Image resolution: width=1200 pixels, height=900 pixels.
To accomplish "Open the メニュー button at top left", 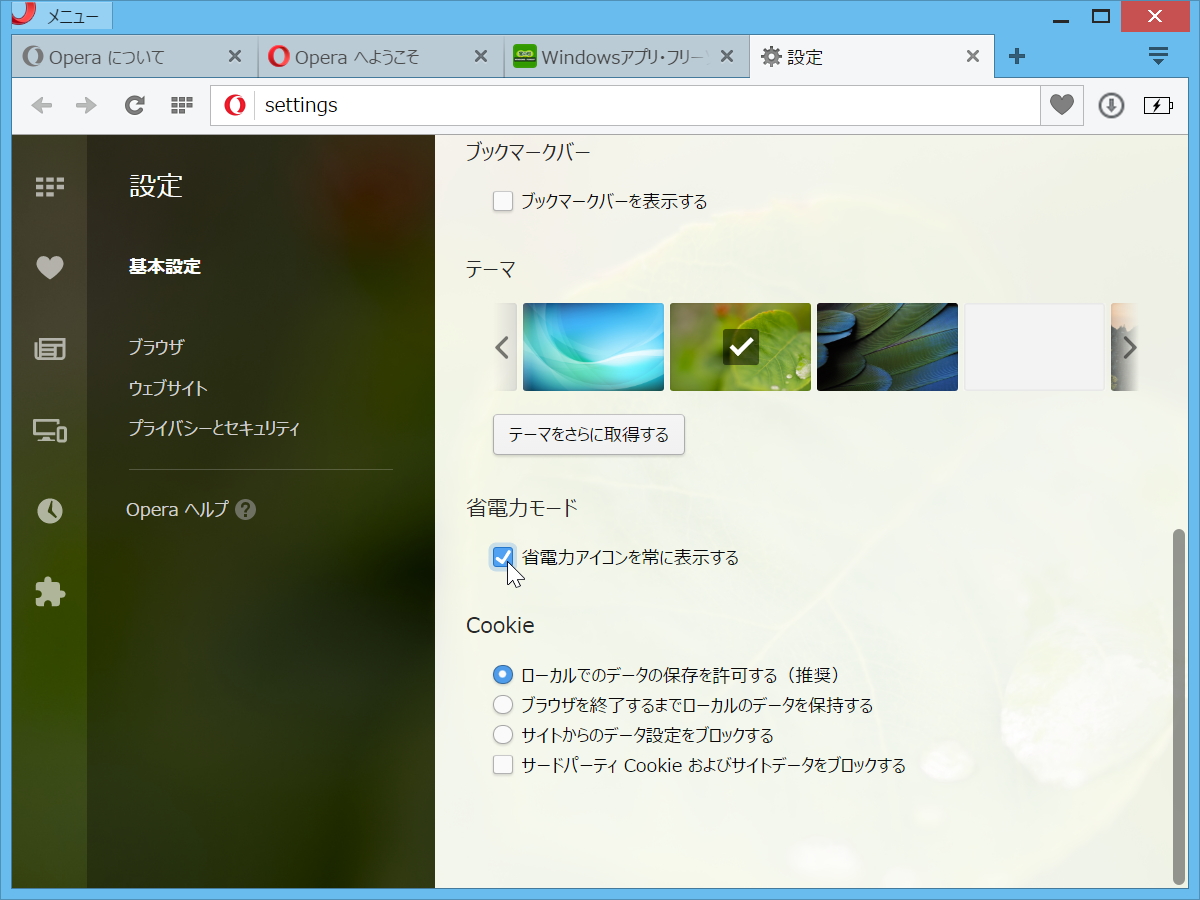I will point(60,15).
